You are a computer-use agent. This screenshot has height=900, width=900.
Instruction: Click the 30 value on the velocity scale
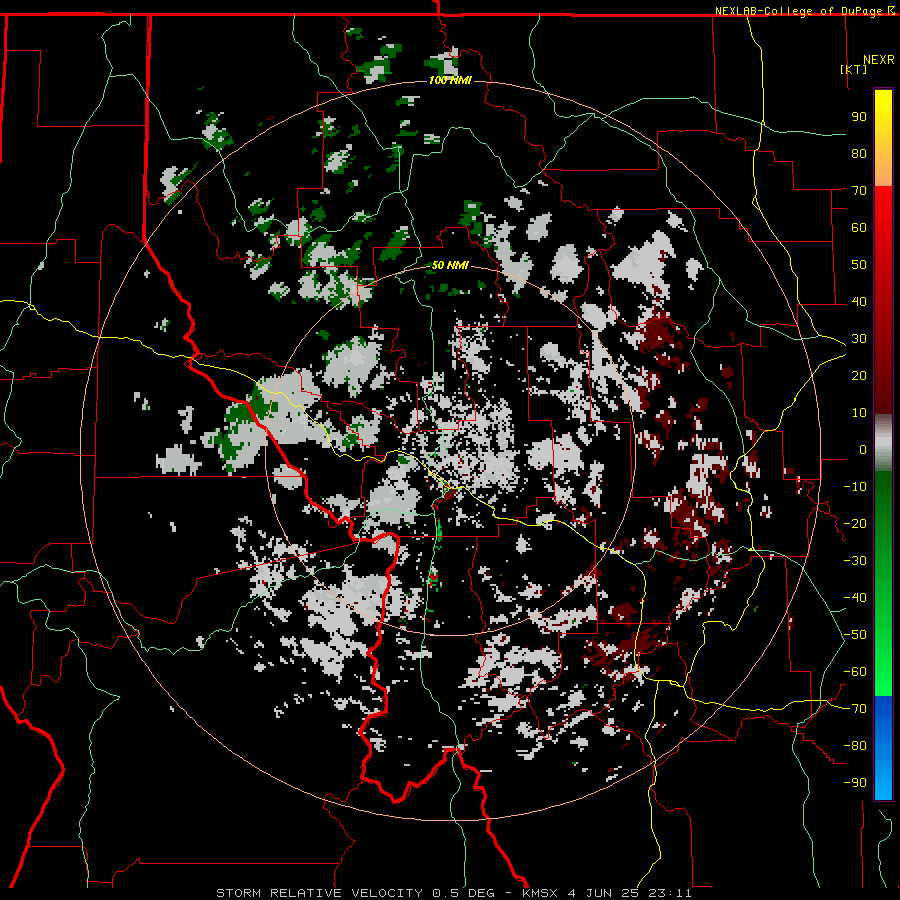[x=859, y=339]
